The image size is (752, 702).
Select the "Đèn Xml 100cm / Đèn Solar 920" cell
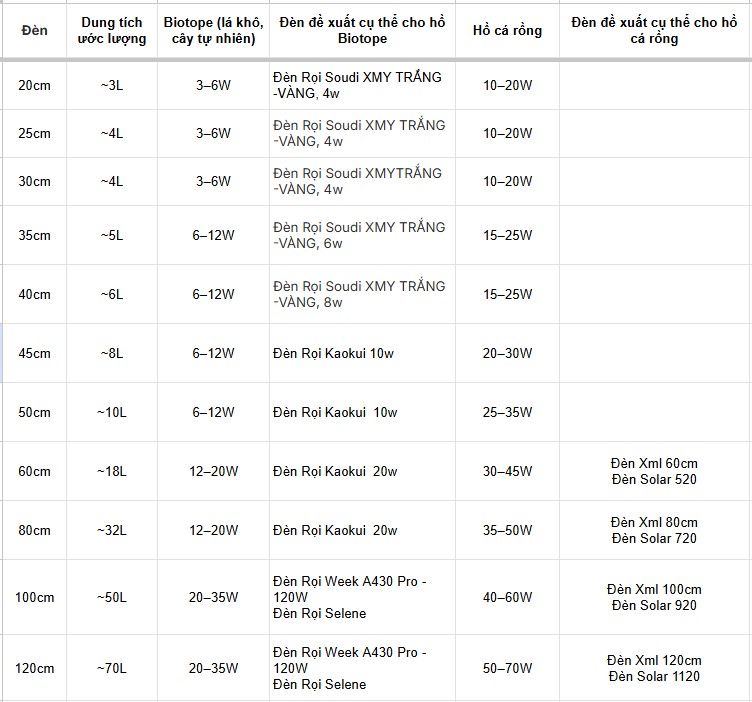654,597
